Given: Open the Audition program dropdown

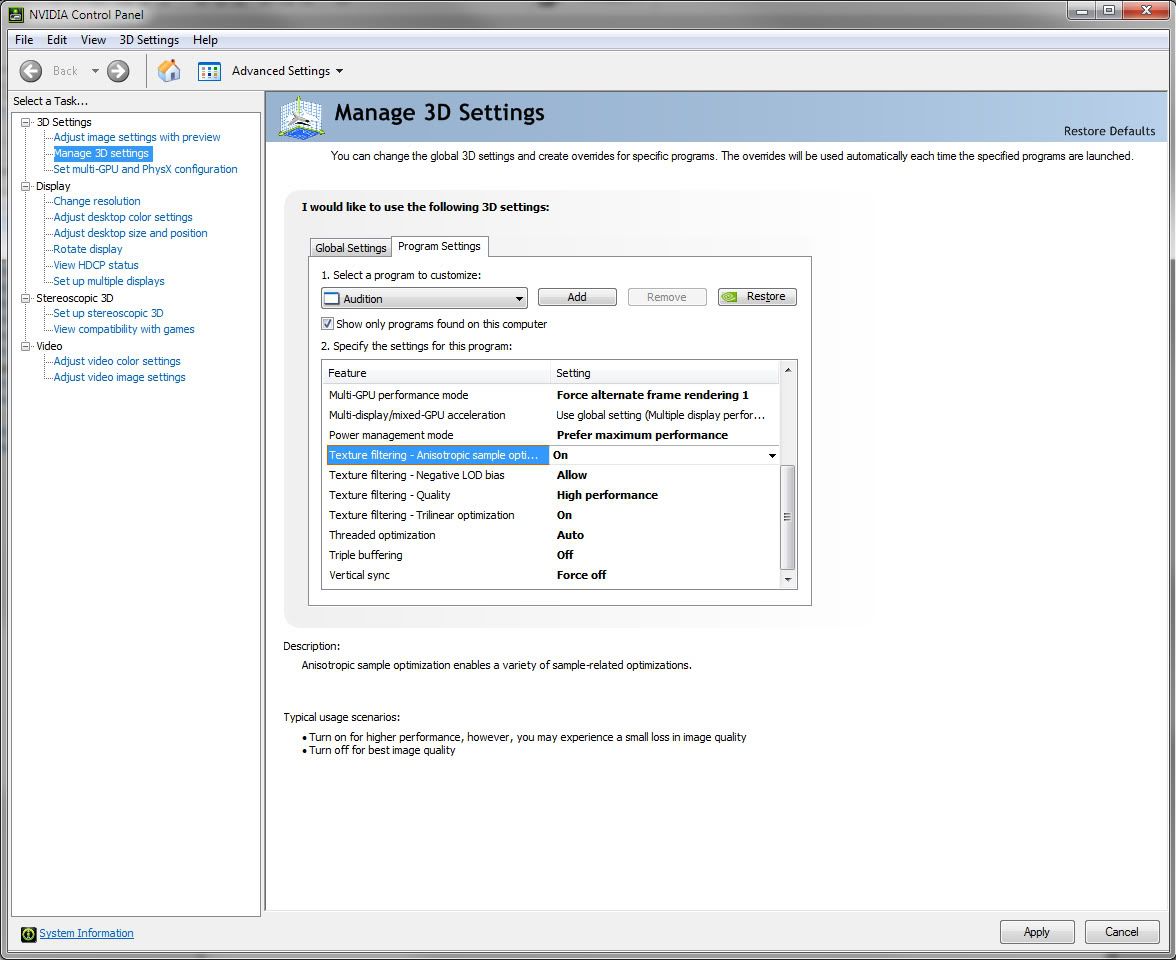Looking at the screenshot, I should (519, 299).
